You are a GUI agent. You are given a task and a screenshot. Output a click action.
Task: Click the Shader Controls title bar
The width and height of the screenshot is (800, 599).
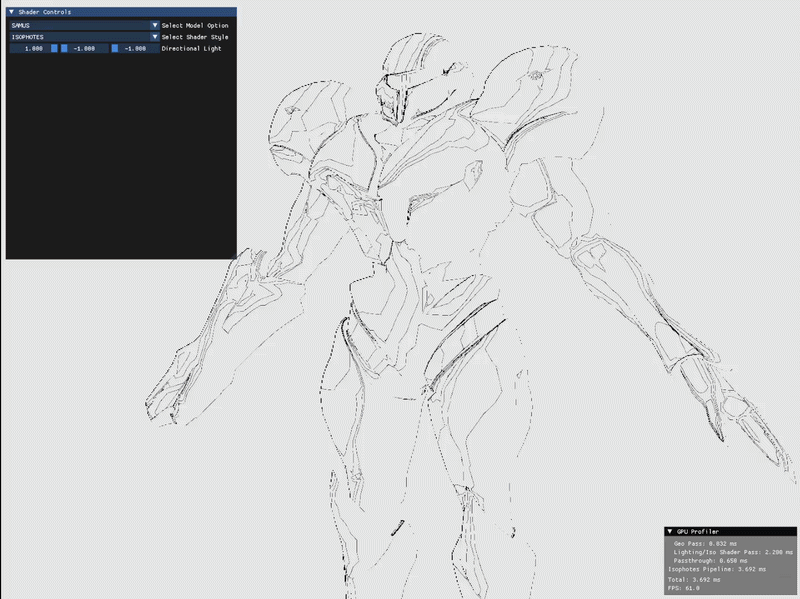(x=121, y=12)
